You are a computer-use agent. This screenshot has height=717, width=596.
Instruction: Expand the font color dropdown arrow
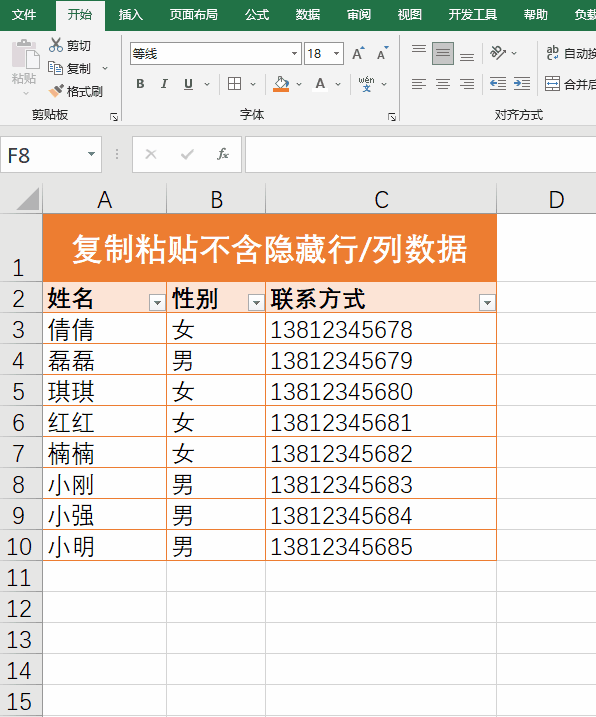[x=338, y=84]
